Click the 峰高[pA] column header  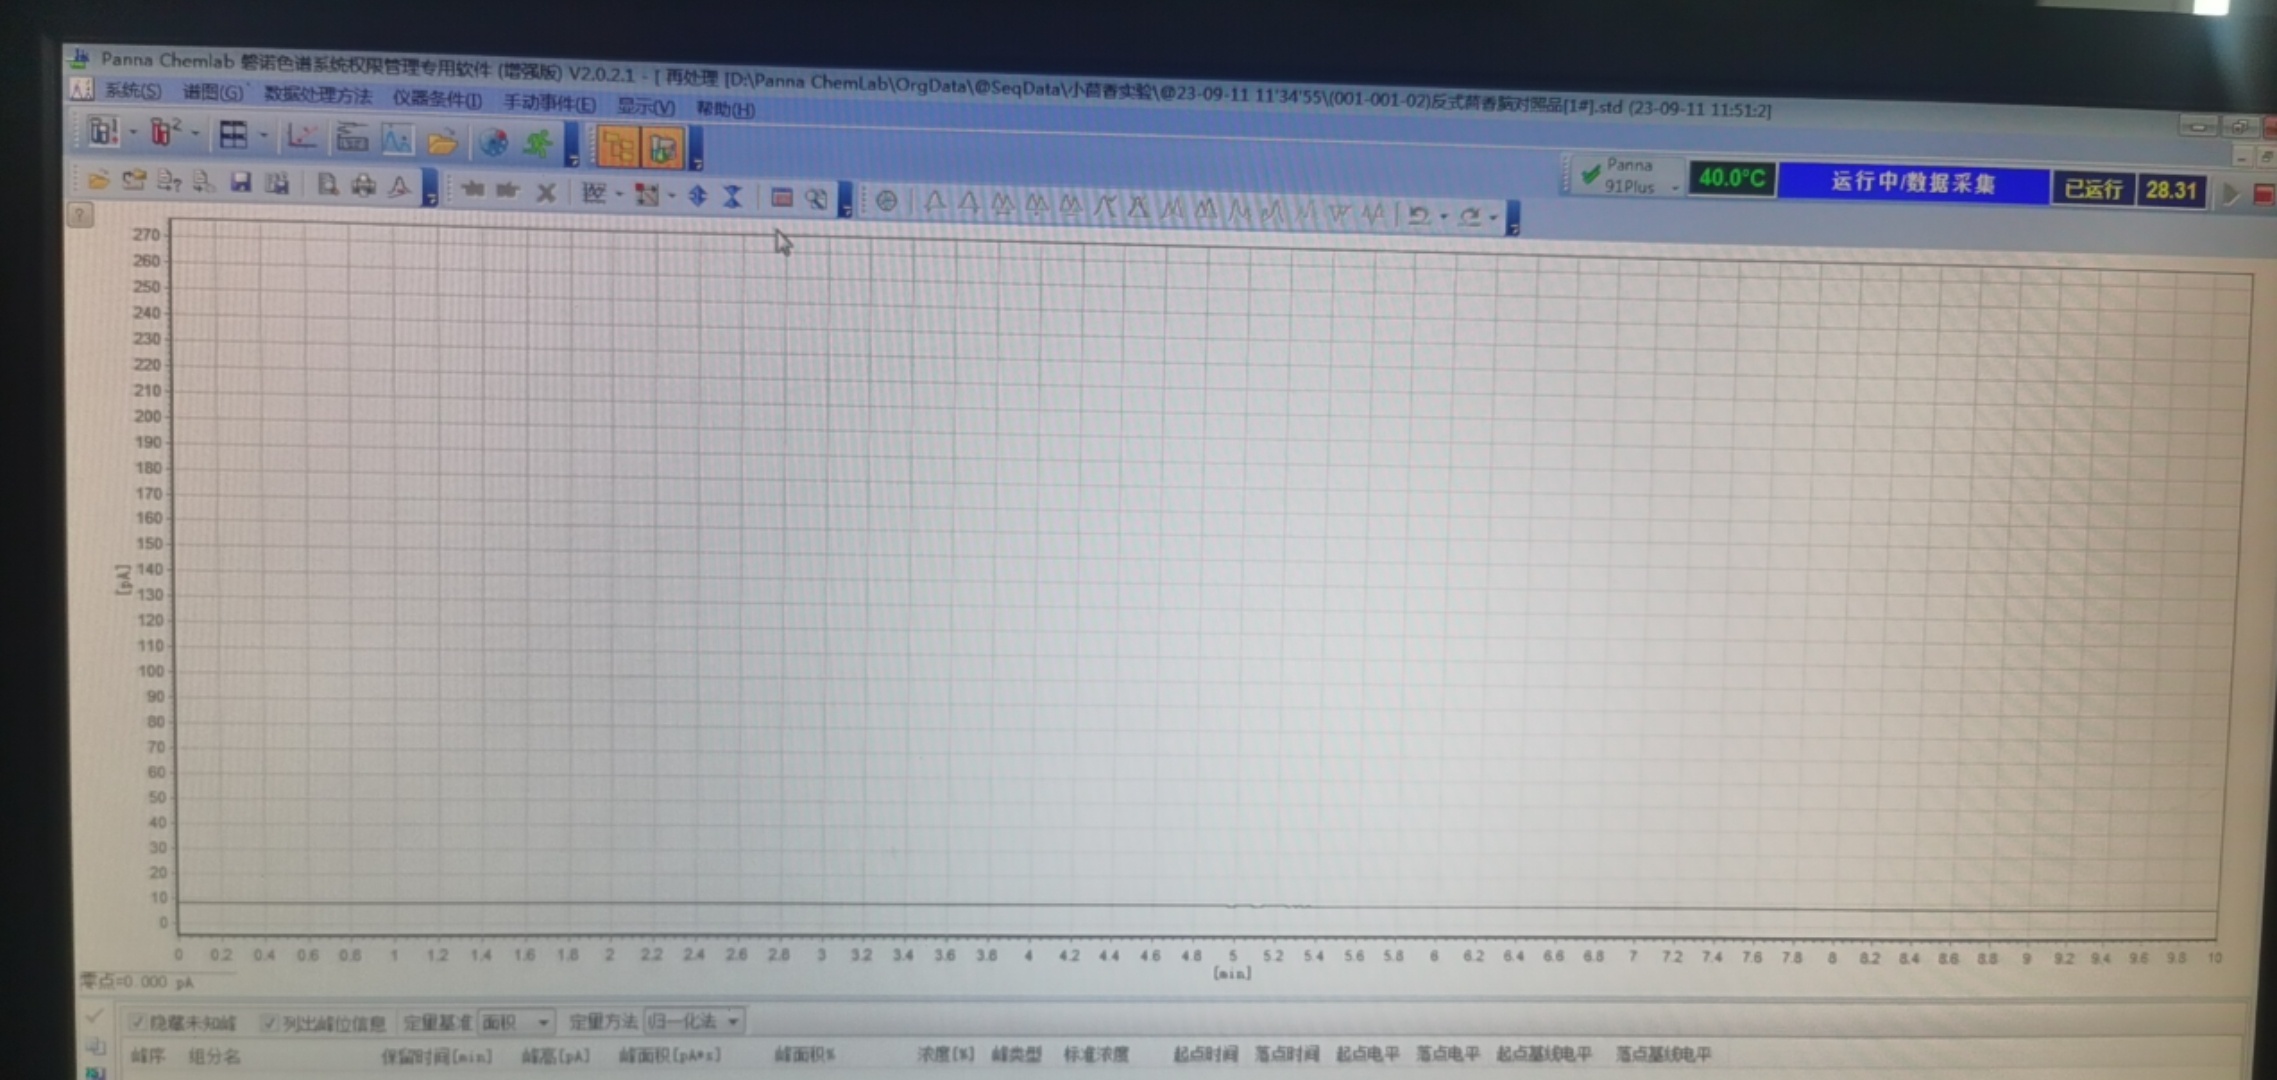click(555, 1055)
